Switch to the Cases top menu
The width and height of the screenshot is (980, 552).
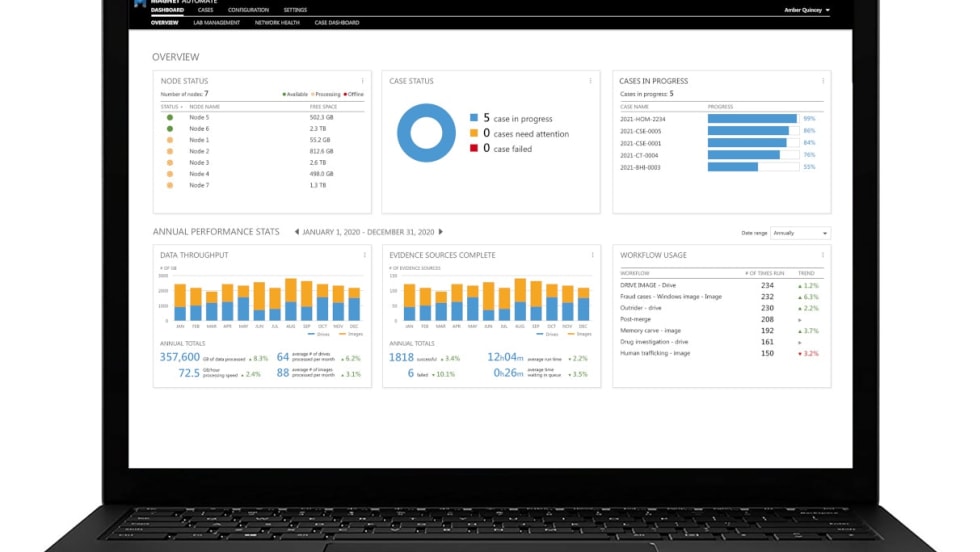coord(205,10)
